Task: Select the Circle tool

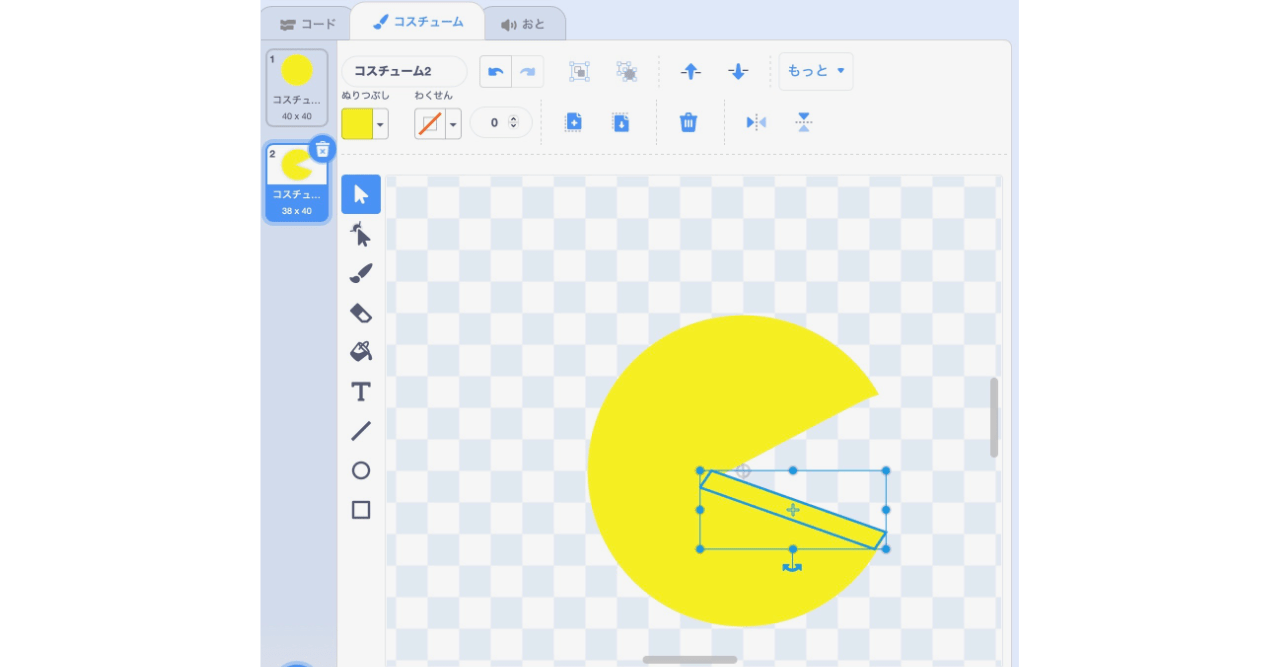Action: (x=361, y=470)
